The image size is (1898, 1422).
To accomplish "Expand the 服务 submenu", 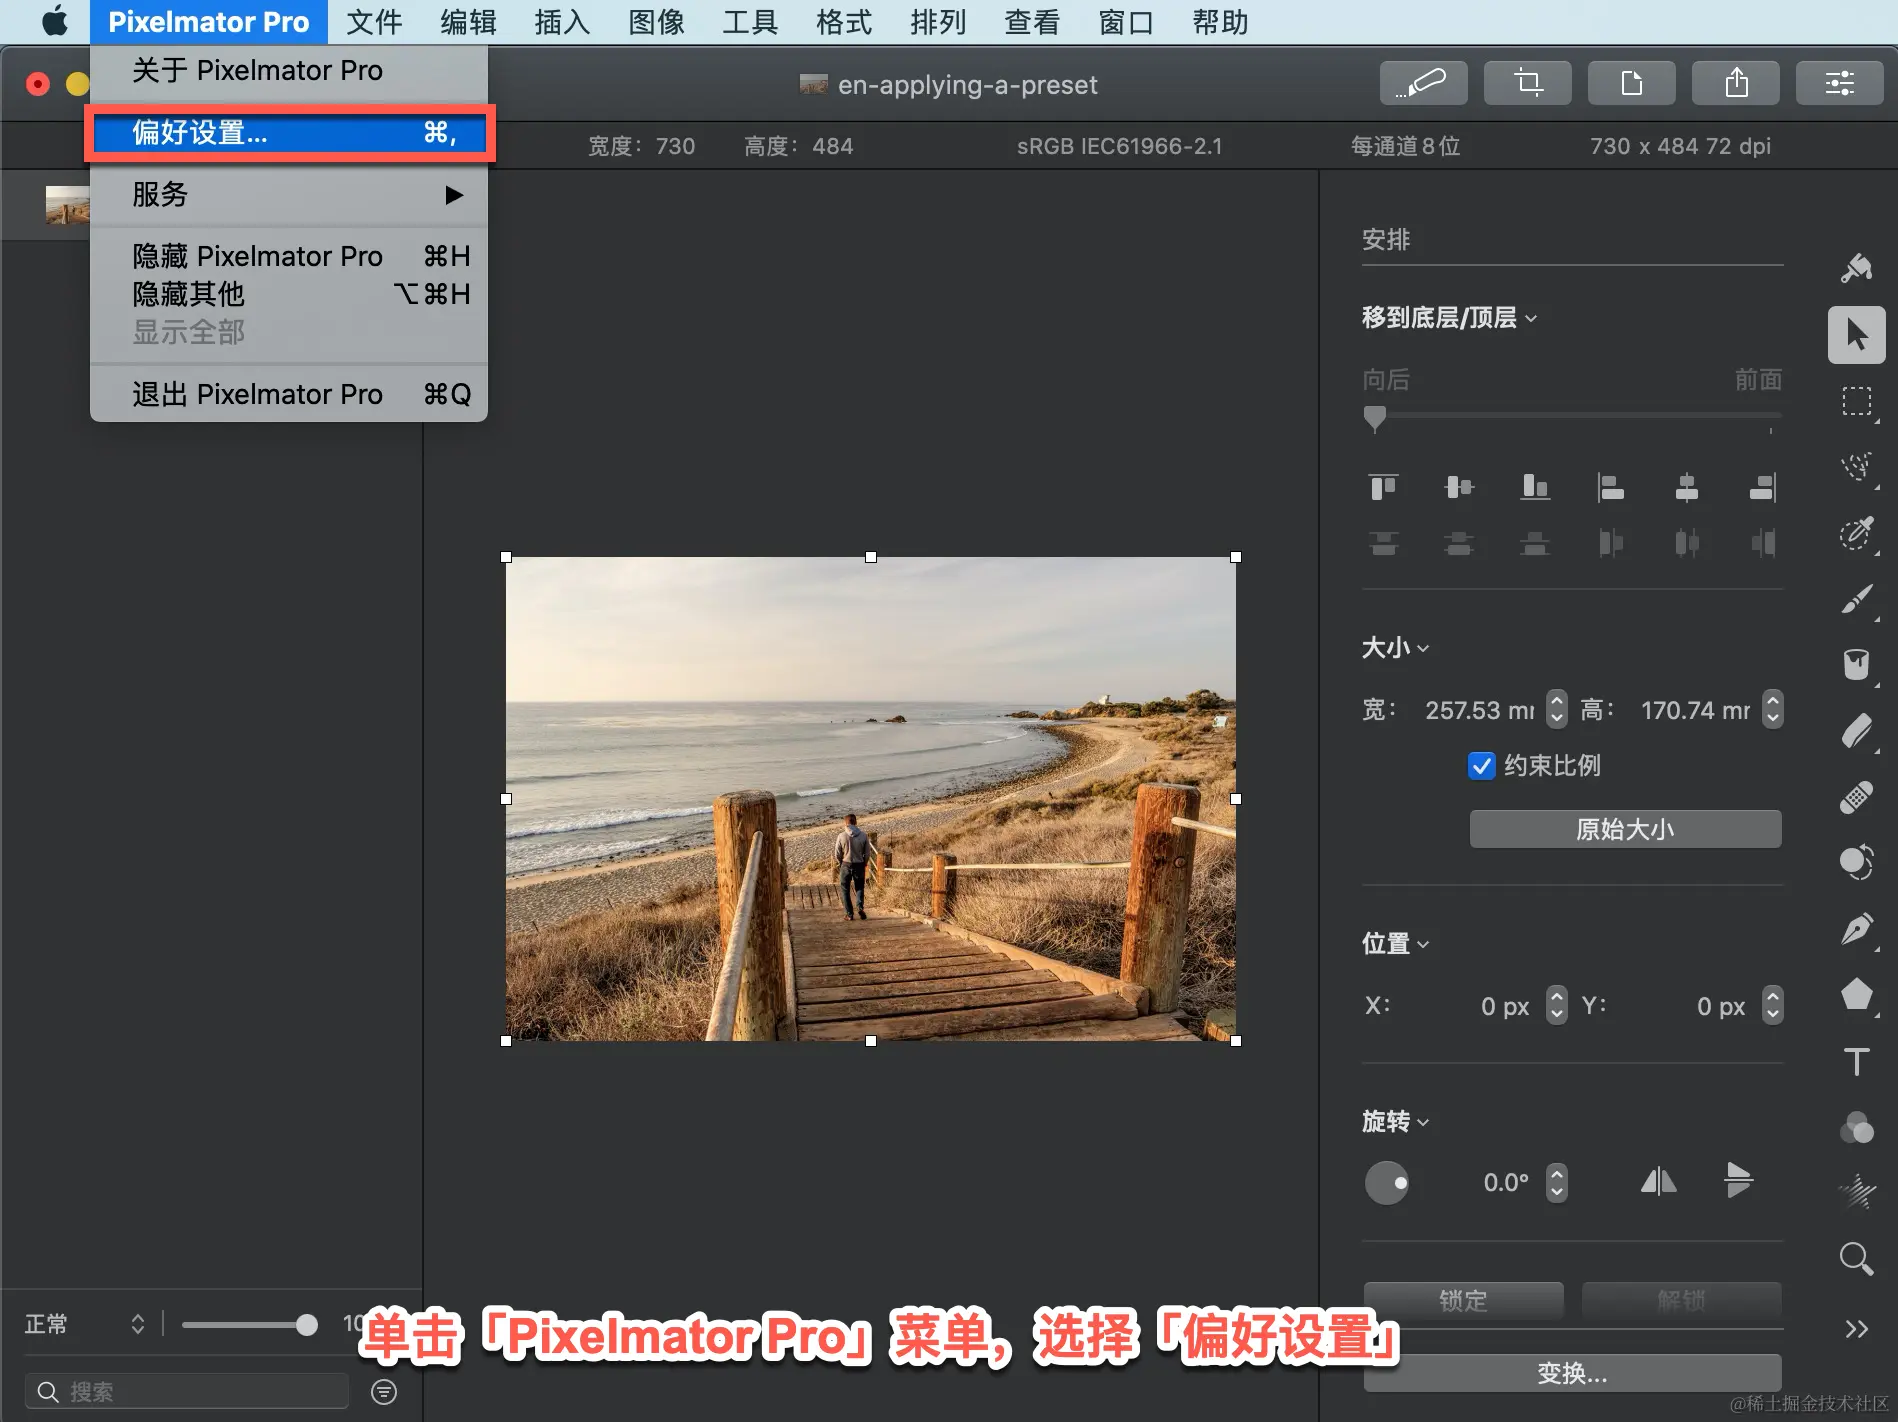I will pyautogui.click(x=289, y=194).
